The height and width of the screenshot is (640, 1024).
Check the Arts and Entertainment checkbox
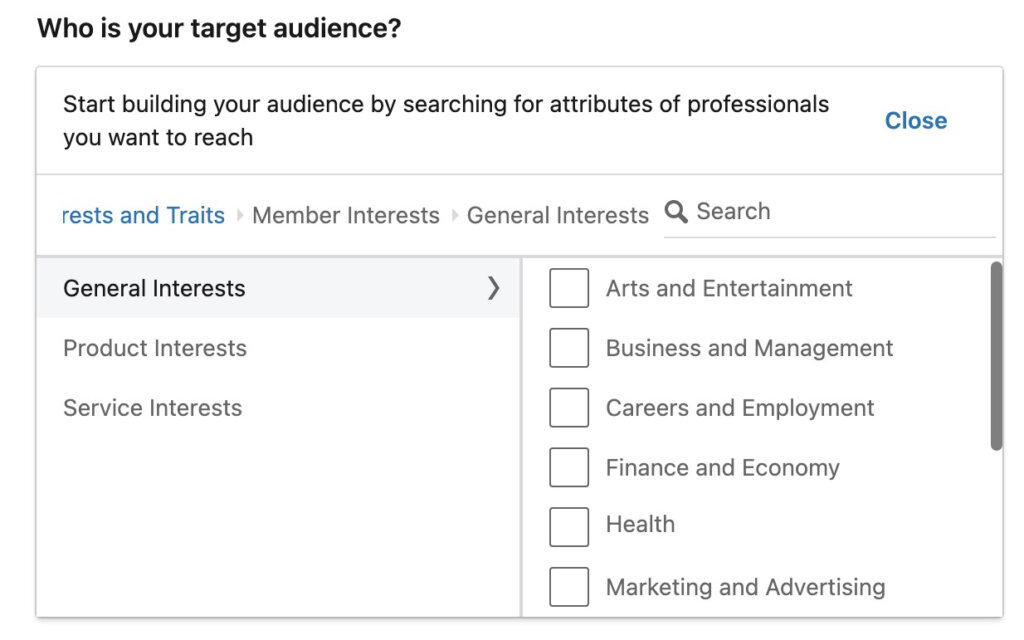tap(569, 288)
